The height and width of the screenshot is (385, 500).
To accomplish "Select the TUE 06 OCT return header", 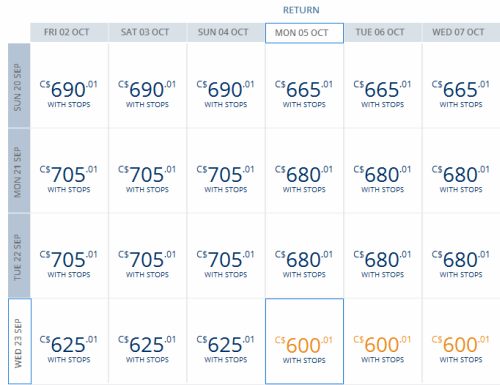I will point(383,32).
